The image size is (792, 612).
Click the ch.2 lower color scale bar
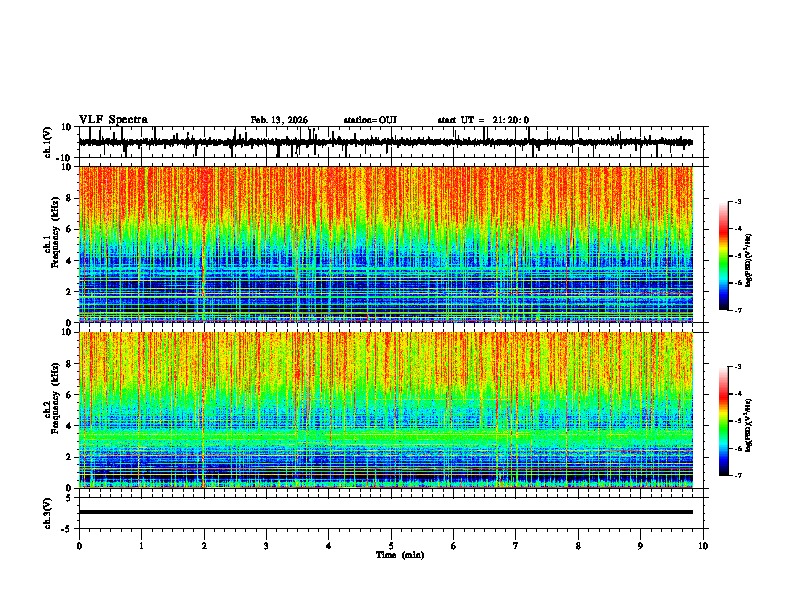tap(724, 421)
